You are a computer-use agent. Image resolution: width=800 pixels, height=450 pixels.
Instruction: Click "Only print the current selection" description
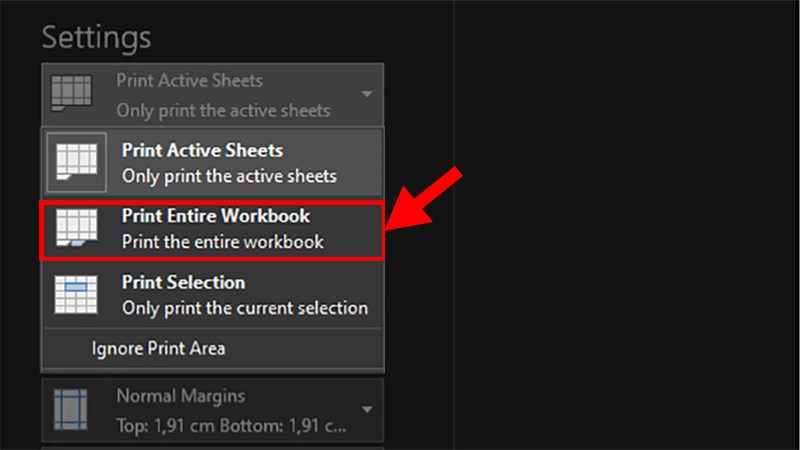click(245, 308)
